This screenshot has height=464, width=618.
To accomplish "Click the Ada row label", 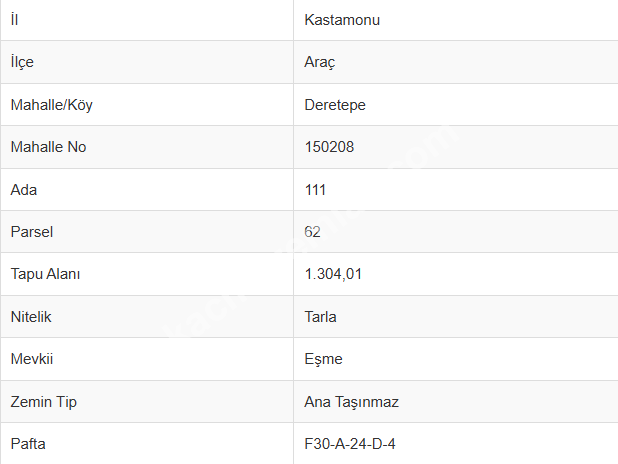I will click(23, 189).
